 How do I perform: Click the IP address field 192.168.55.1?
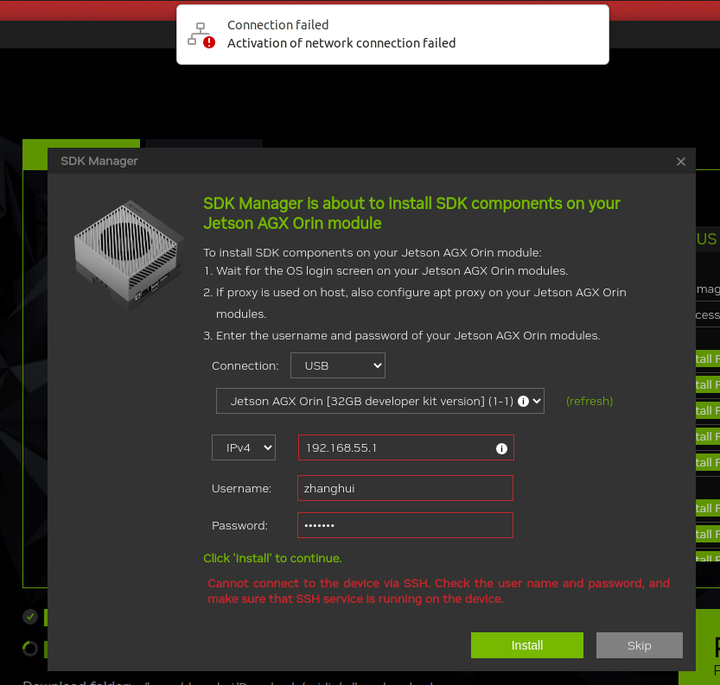(406, 448)
